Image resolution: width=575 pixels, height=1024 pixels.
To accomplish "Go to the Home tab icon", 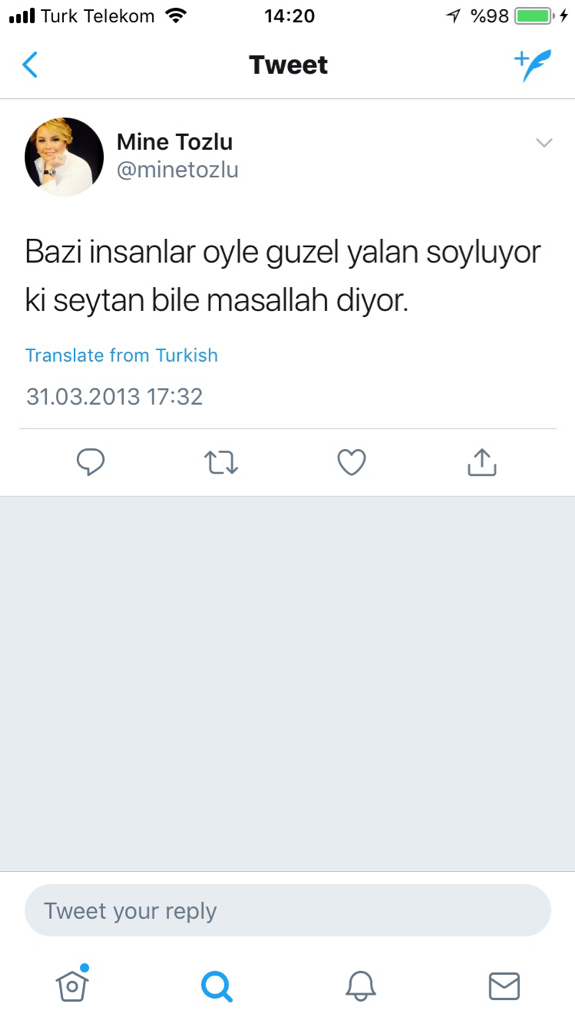I will (73, 984).
